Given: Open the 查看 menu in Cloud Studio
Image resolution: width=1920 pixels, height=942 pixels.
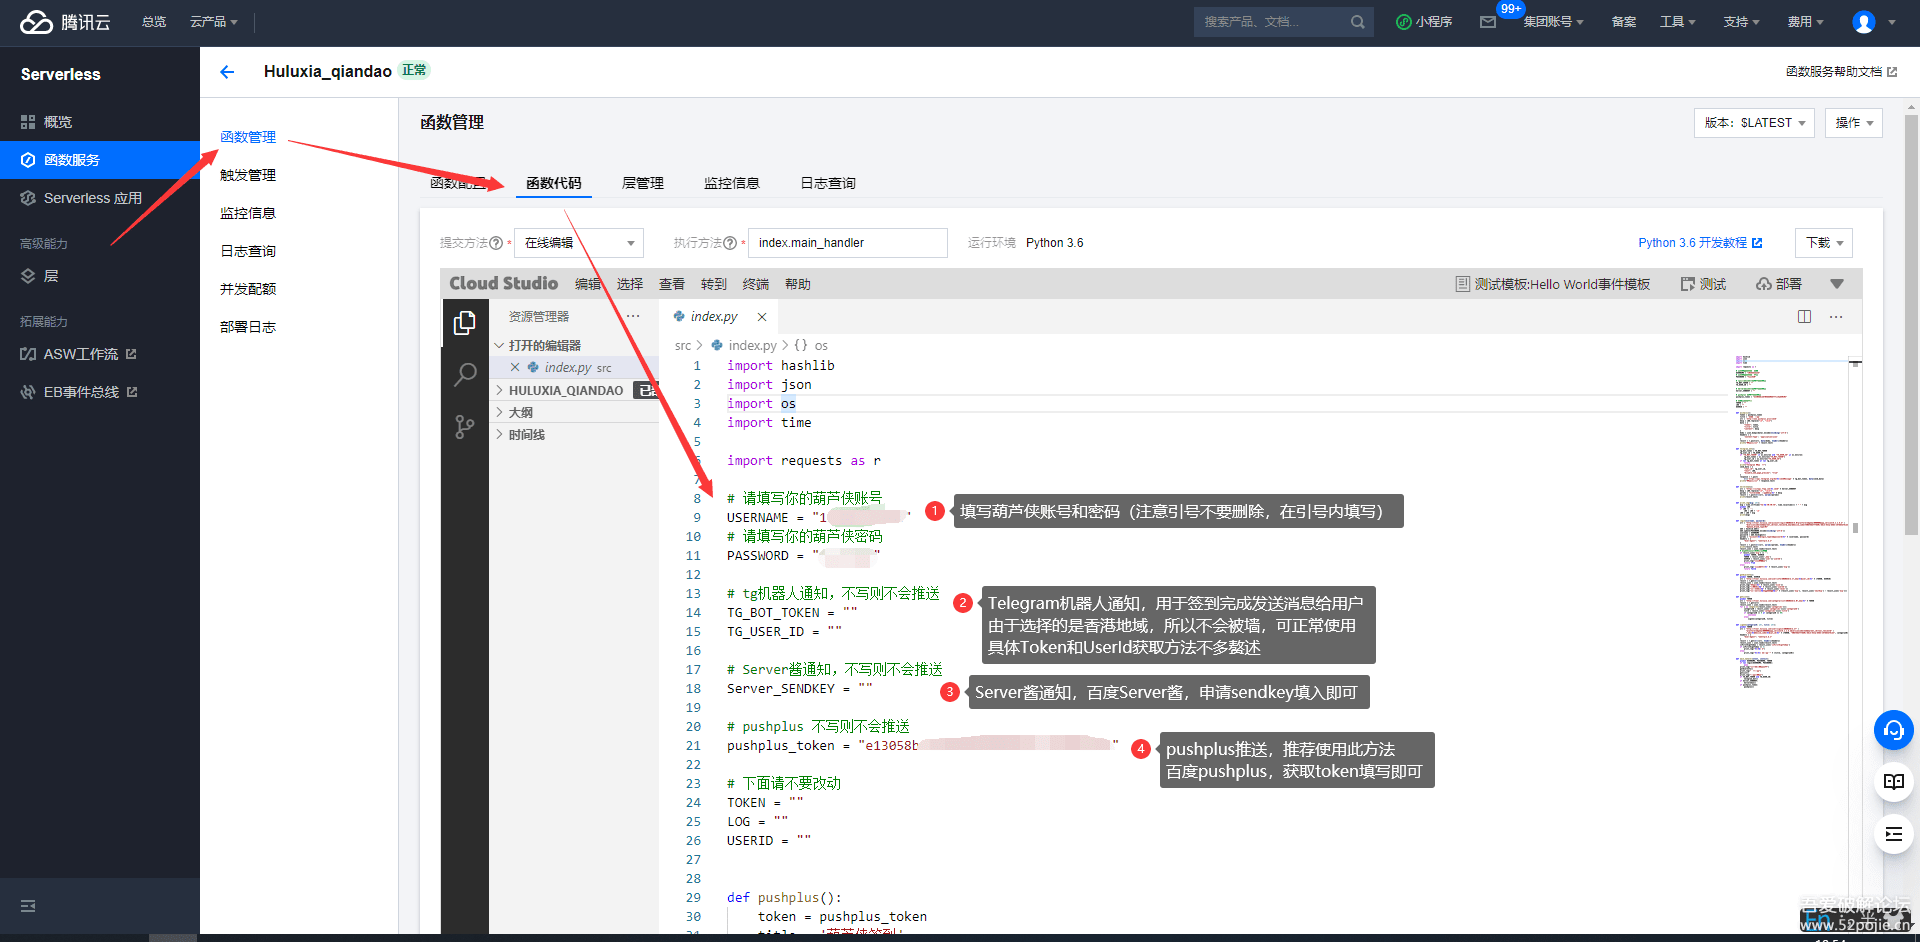Looking at the screenshot, I should click(672, 285).
